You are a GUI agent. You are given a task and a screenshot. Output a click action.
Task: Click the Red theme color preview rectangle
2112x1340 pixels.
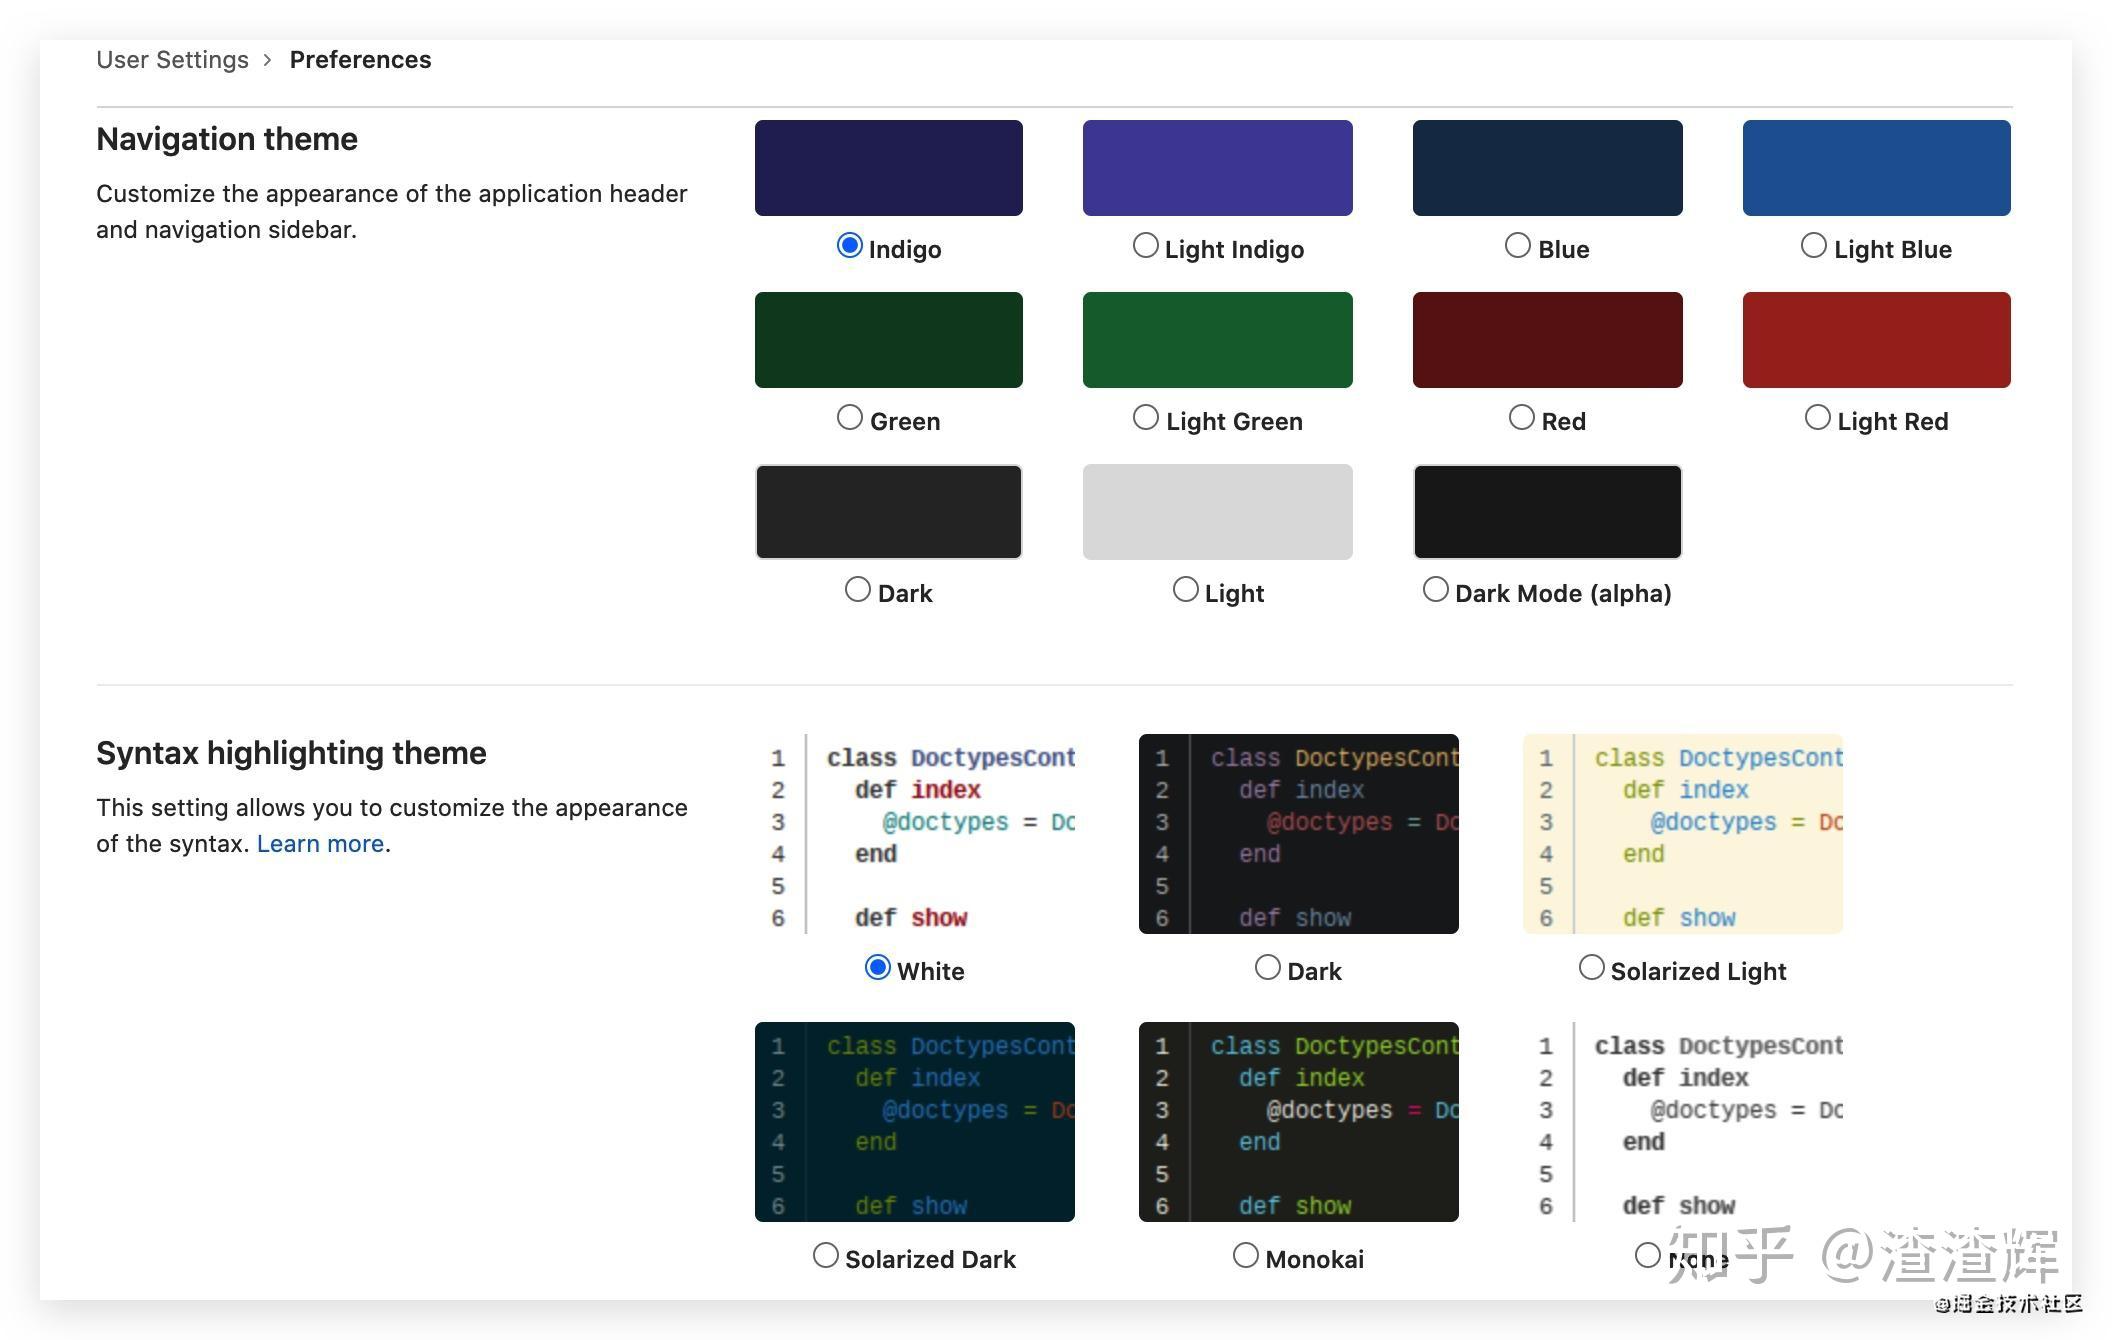(x=1547, y=339)
